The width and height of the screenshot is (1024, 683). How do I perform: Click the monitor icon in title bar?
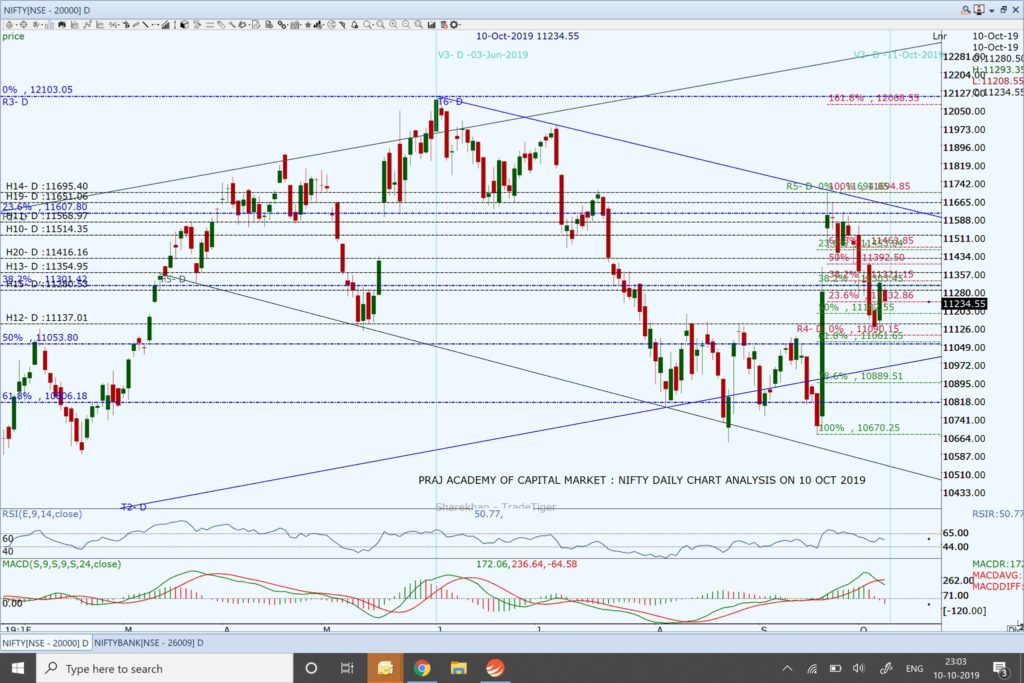point(978,10)
